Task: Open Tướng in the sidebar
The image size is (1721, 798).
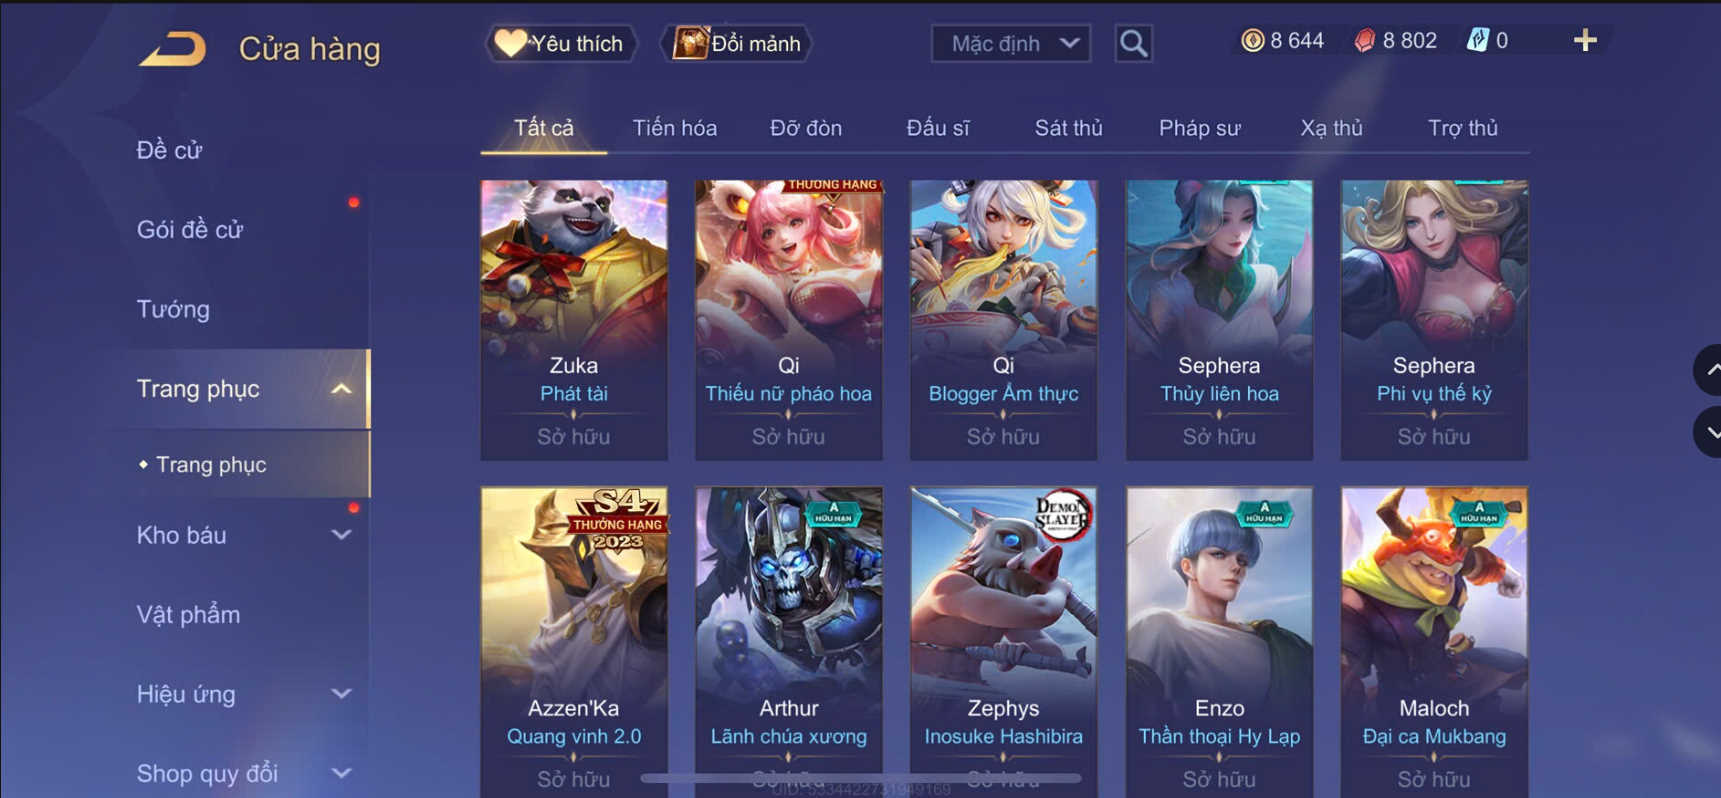Action: click(x=173, y=309)
